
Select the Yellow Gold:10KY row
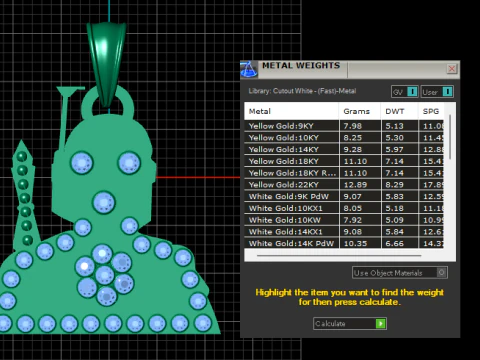click(x=344, y=138)
